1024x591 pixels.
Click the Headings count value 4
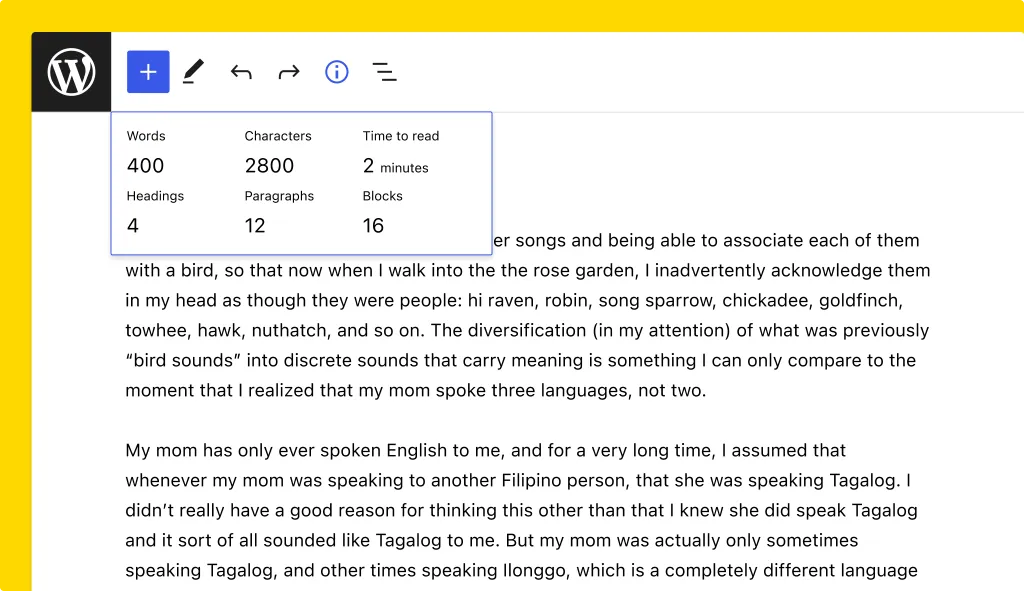(x=133, y=225)
